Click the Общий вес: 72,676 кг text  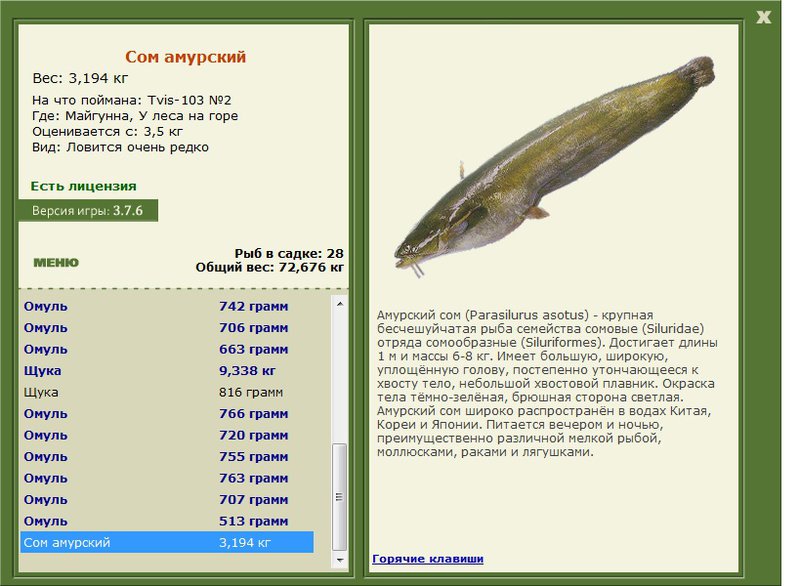(x=269, y=267)
